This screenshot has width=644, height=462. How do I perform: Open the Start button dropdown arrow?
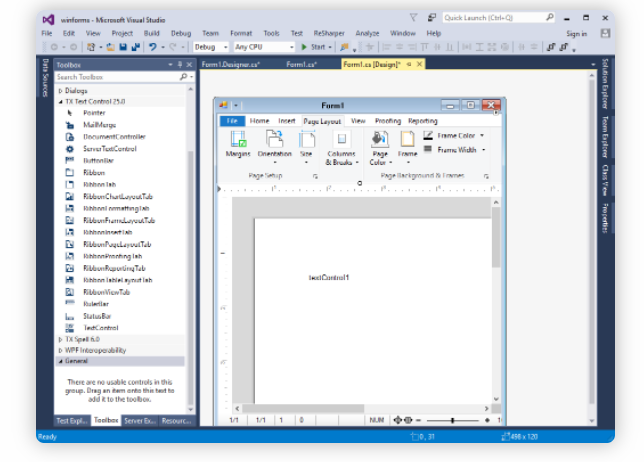pos(330,47)
